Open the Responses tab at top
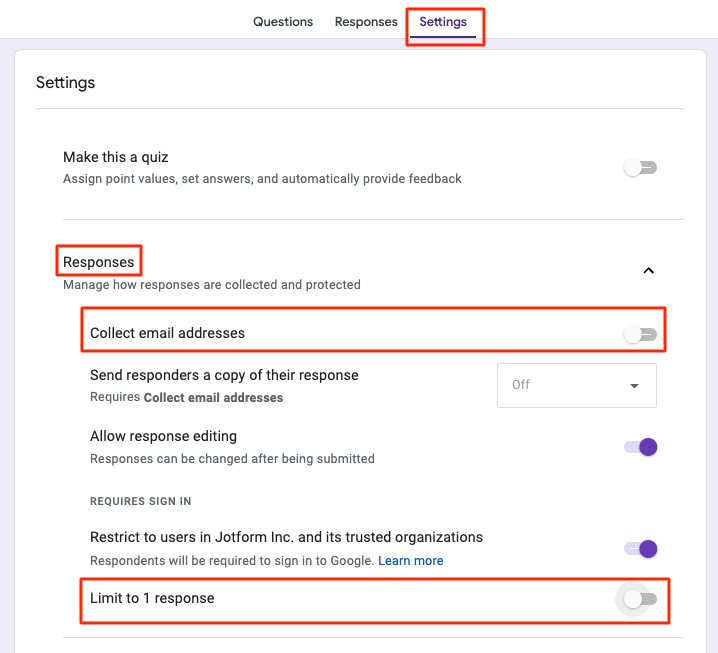Image resolution: width=718 pixels, height=653 pixels. [366, 22]
